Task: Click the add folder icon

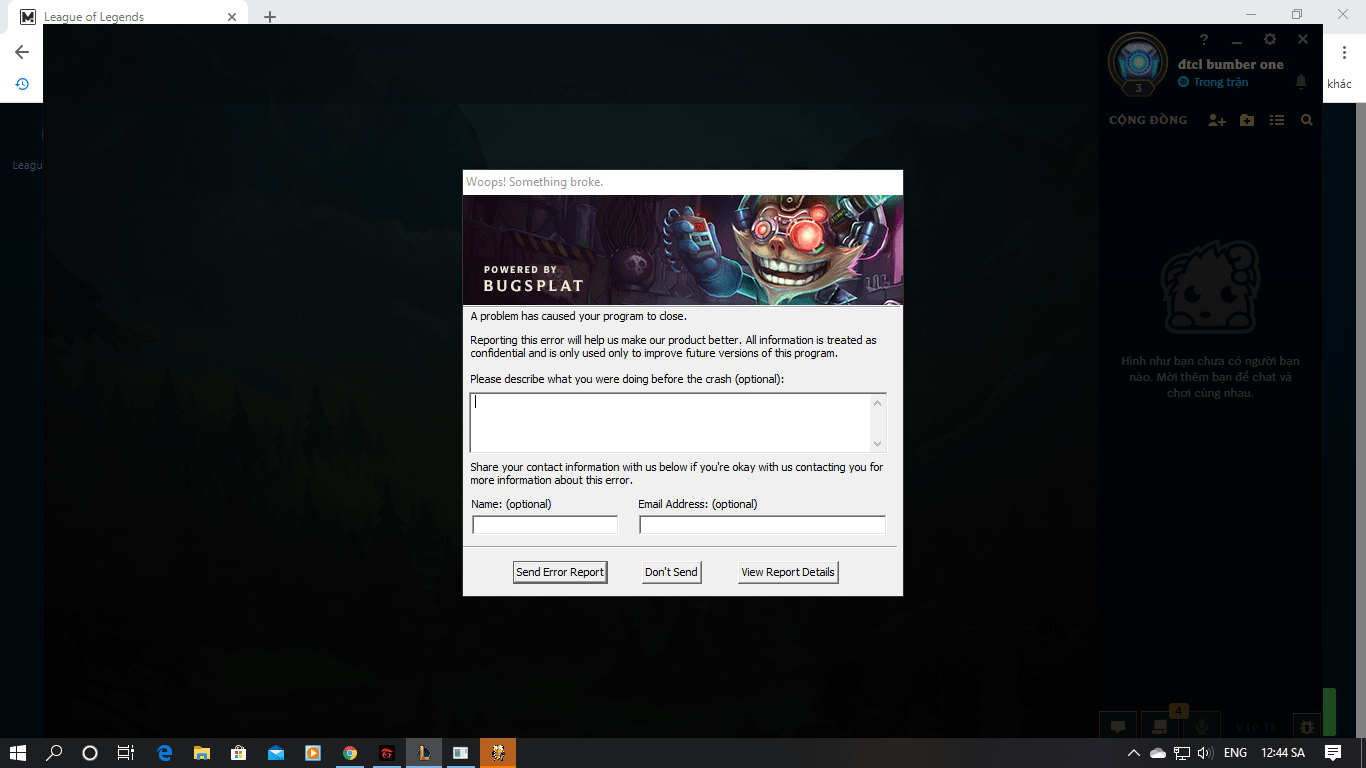Action: click(1247, 120)
